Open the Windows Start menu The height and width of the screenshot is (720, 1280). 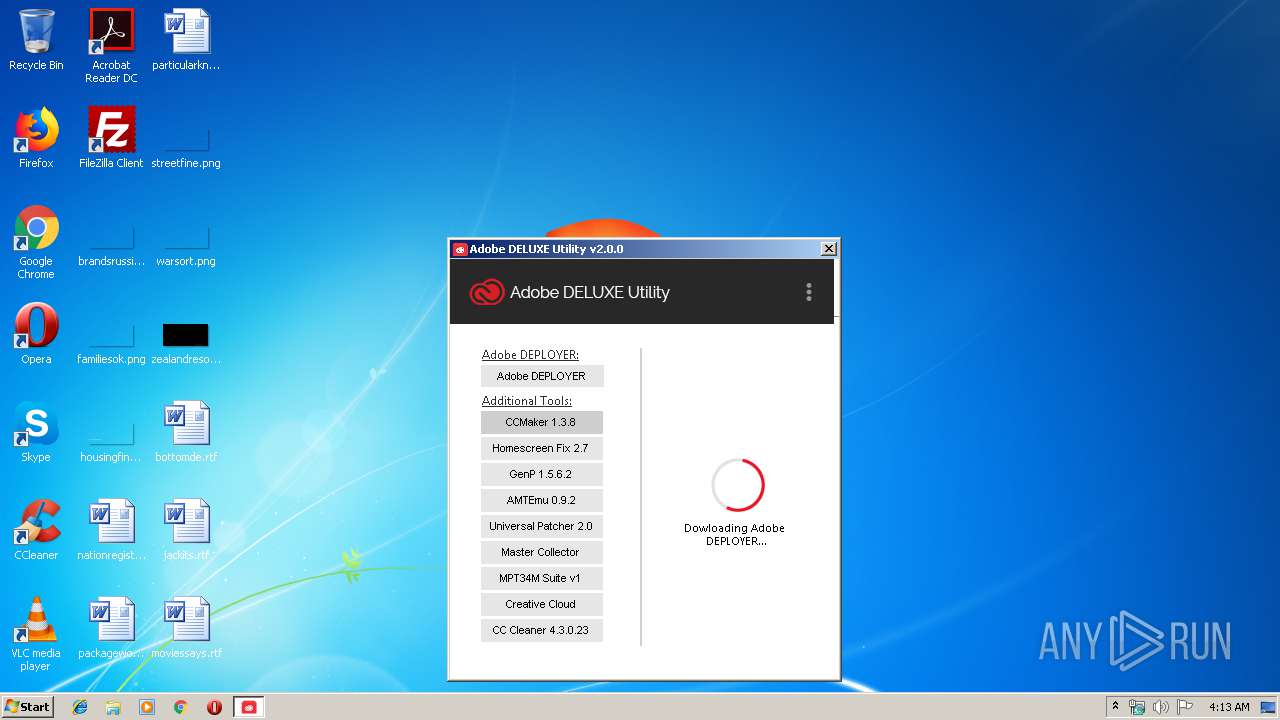coord(27,706)
